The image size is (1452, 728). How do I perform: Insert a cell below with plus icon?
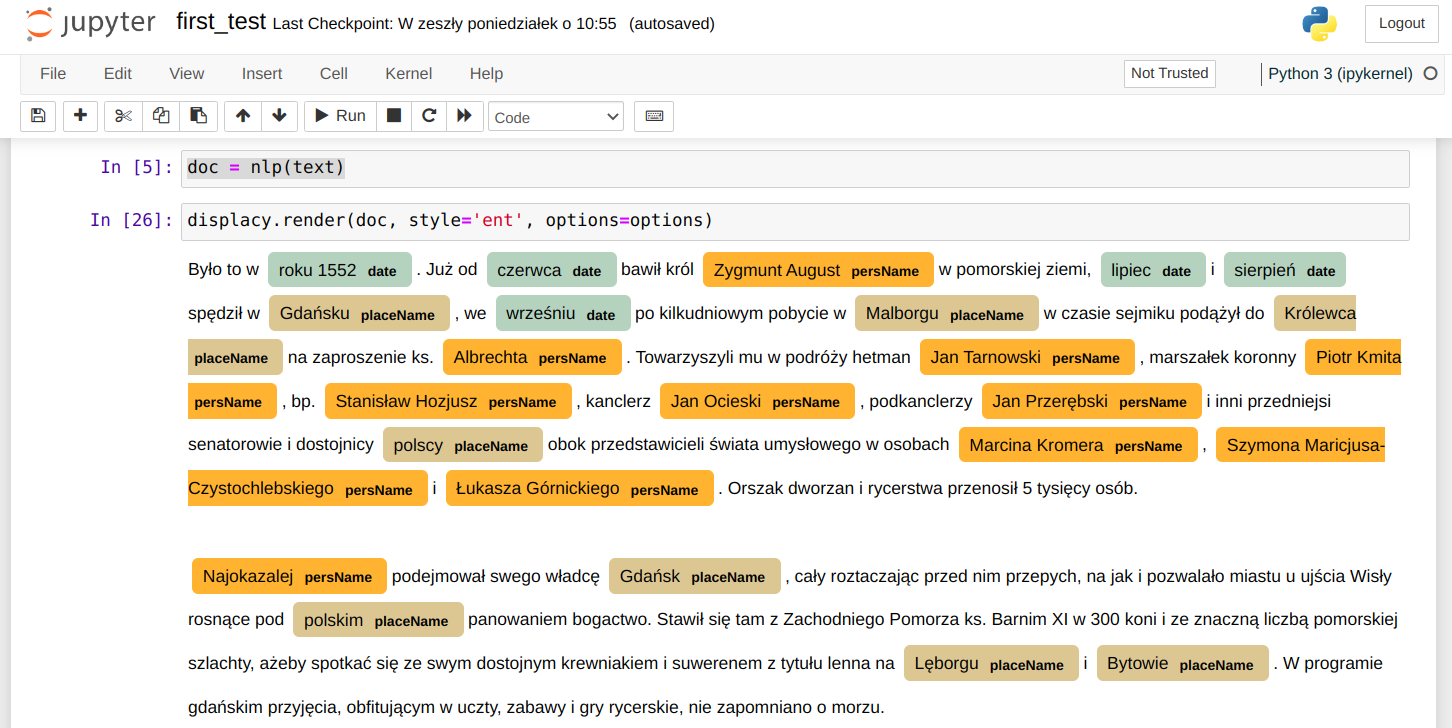(x=81, y=116)
